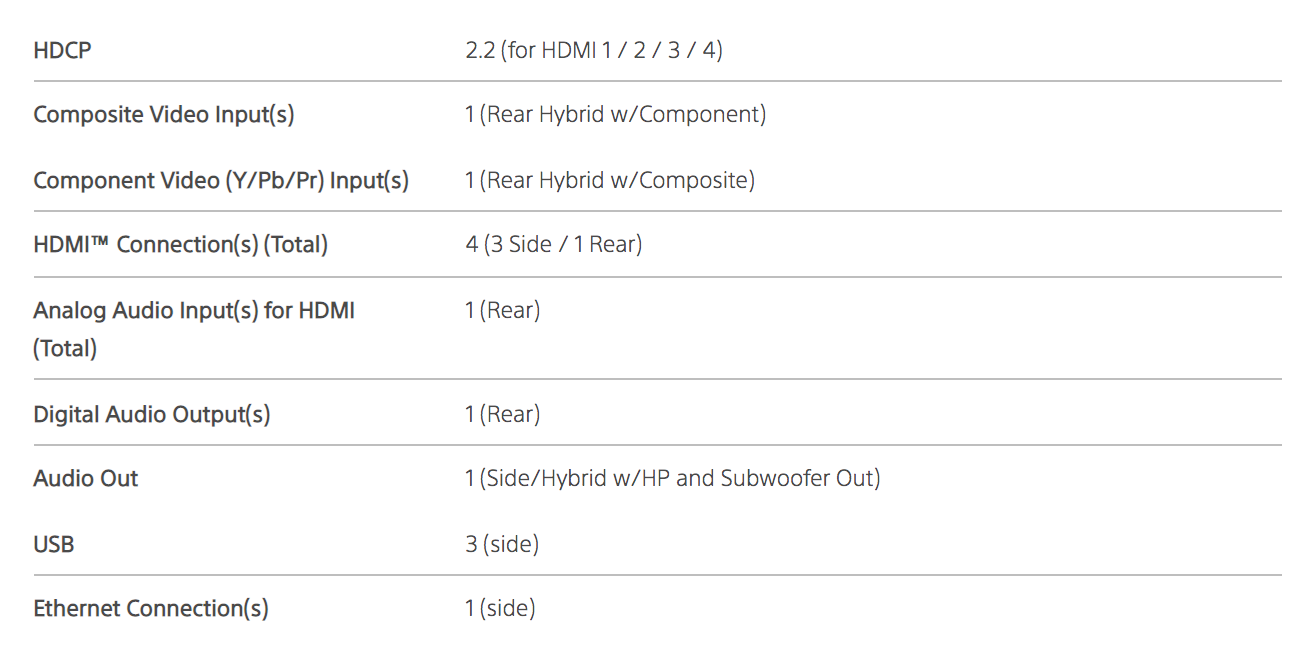1316x660 pixels.
Task: Click the HDCP value "2.2 (for HDMI 1 / 2 / 3 / 4)"
Action: pyautogui.click(x=593, y=49)
